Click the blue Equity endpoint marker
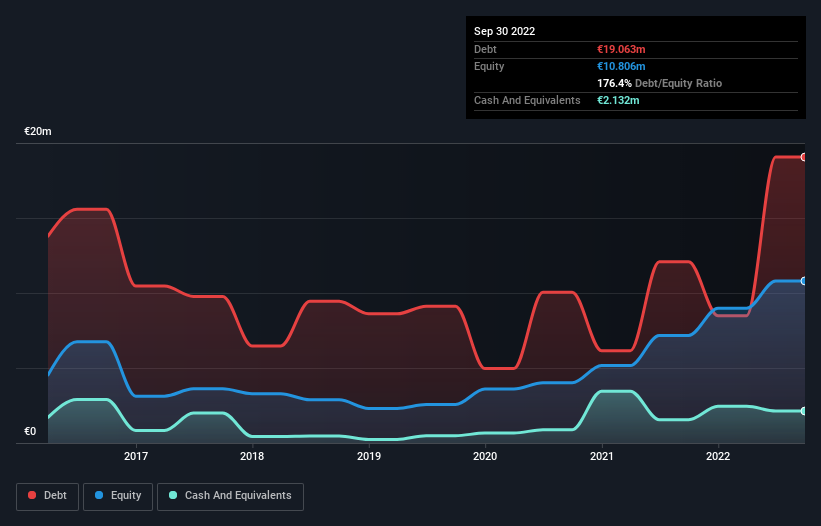 pyautogui.click(x=804, y=281)
